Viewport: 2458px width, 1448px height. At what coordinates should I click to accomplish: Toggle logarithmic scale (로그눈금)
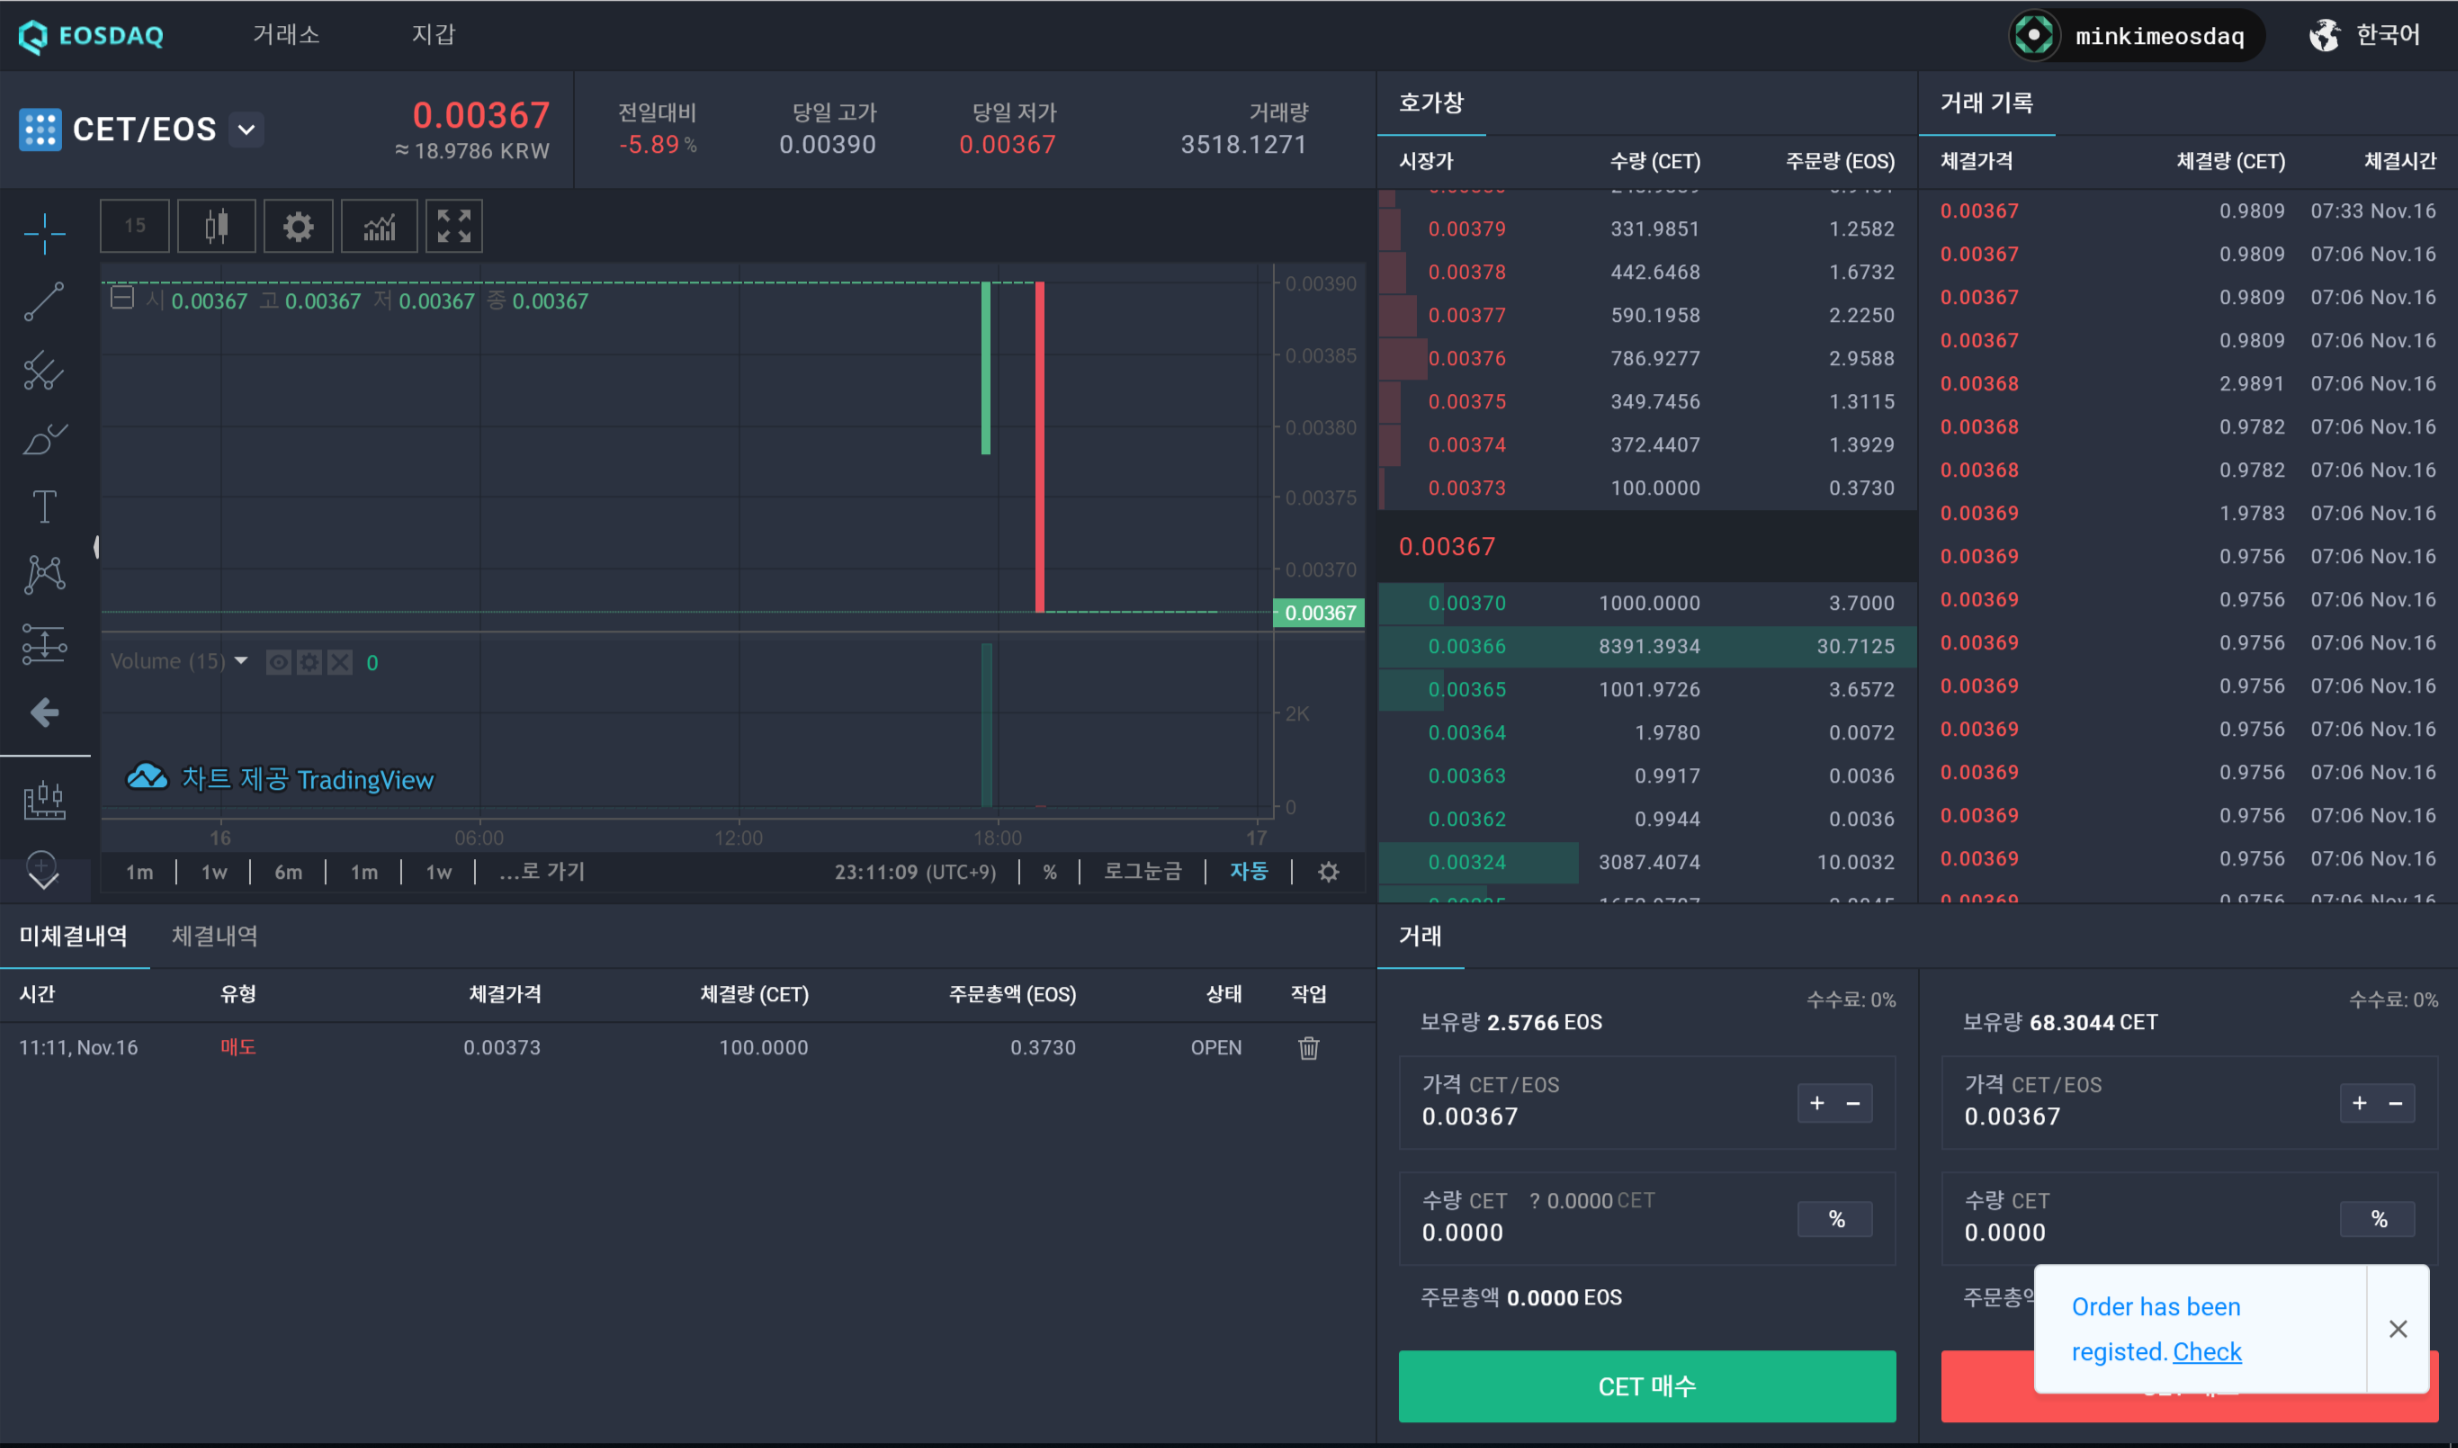1143,871
